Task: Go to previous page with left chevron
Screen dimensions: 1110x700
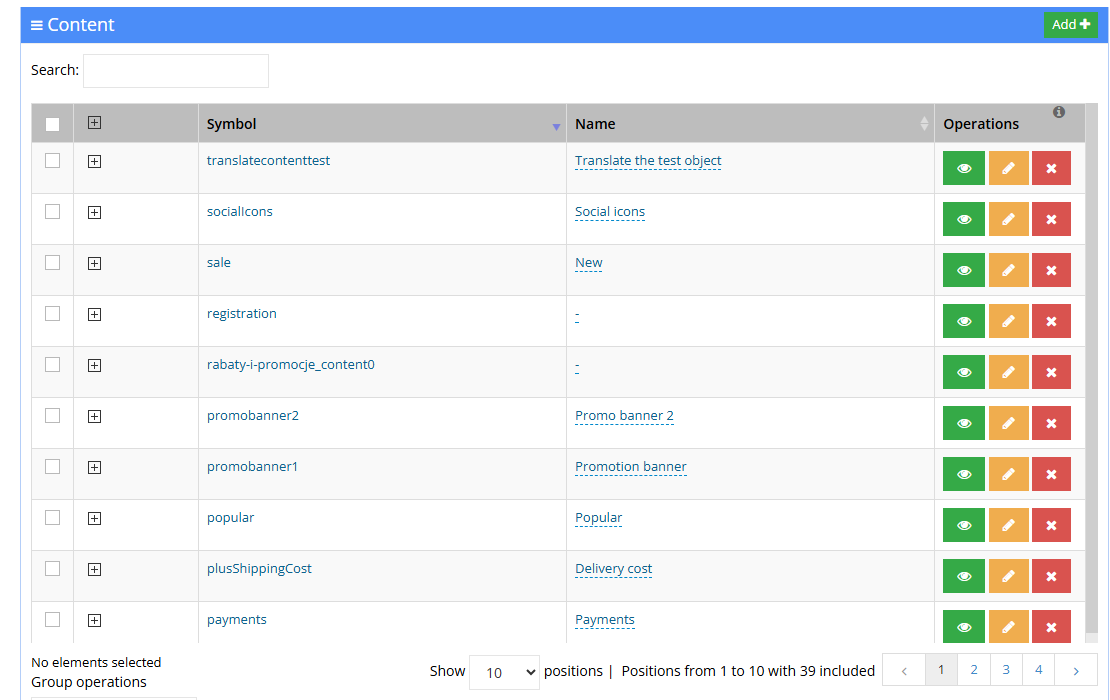Action: pyautogui.click(x=904, y=670)
